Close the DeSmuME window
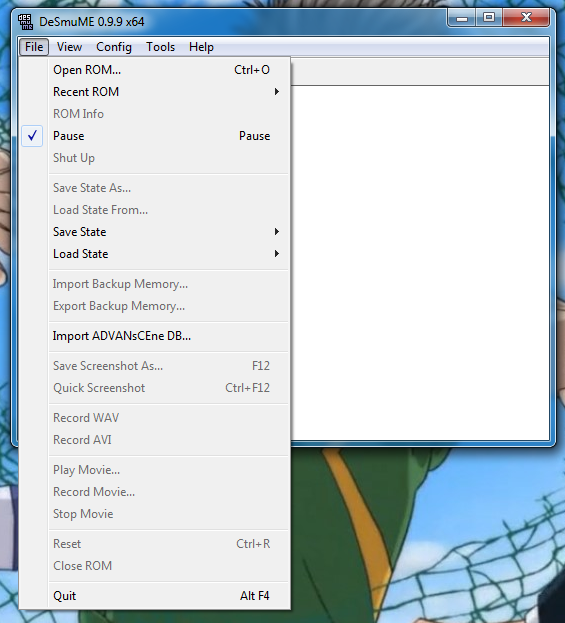Screen dimensions: 565x623 526,18
